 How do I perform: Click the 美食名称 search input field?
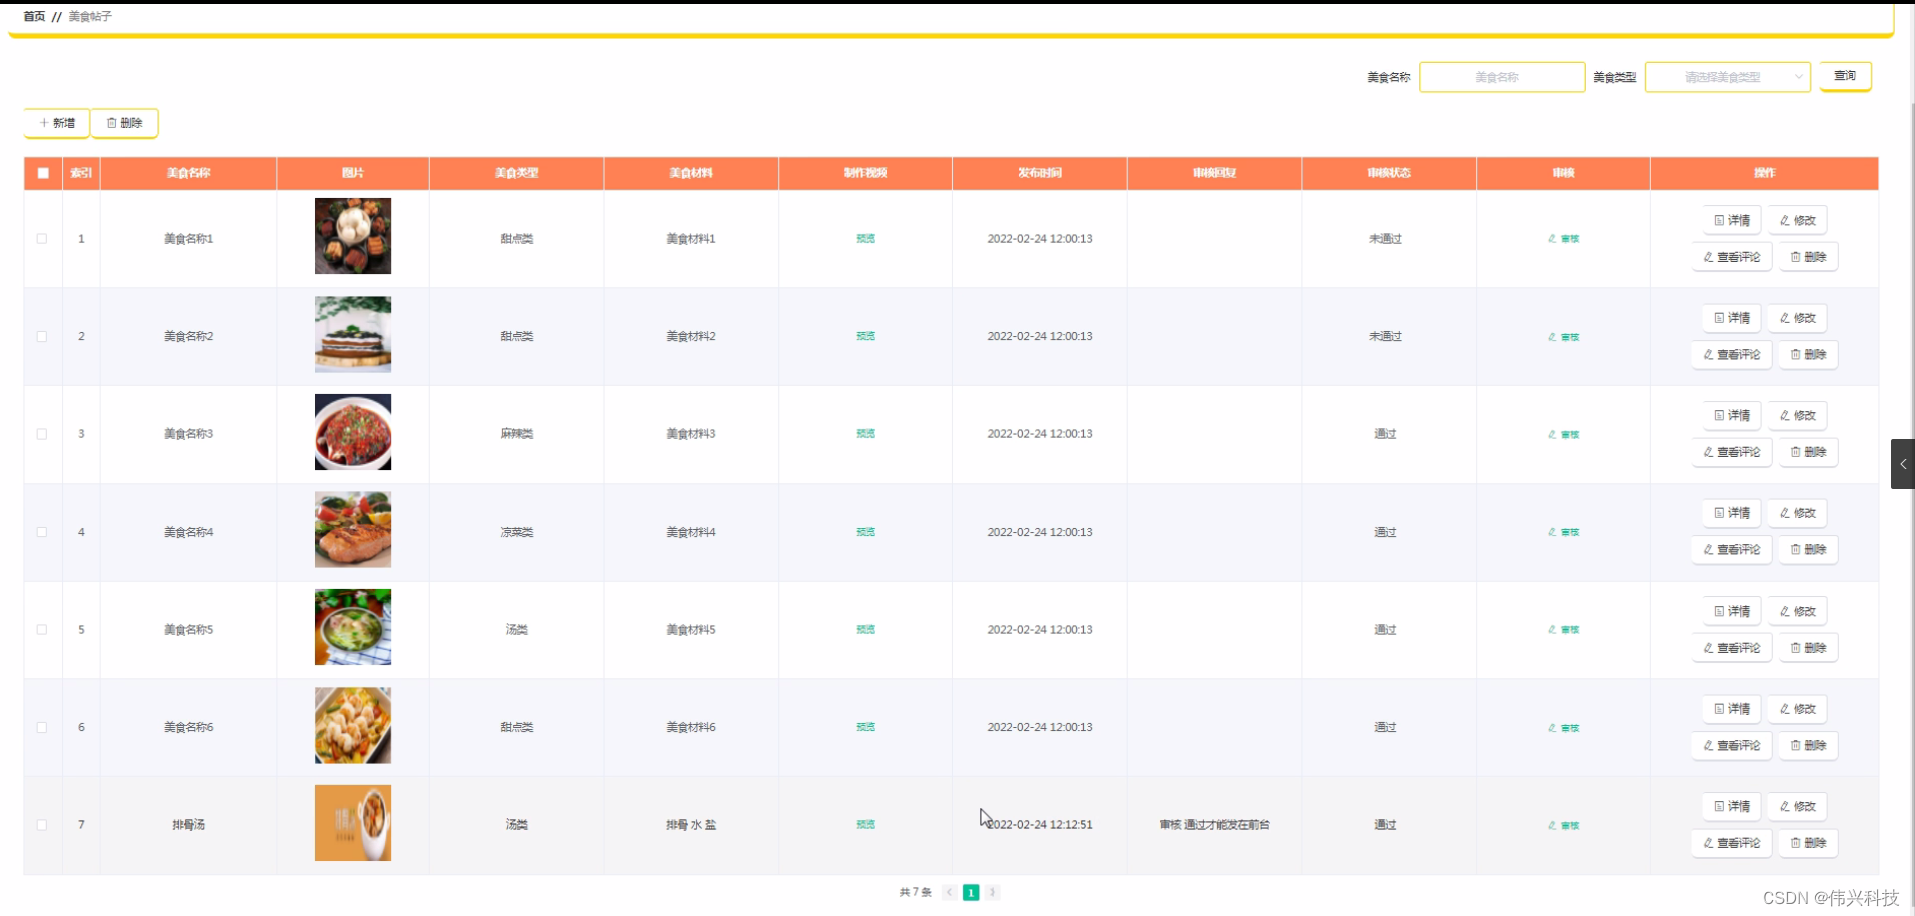(1501, 77)
